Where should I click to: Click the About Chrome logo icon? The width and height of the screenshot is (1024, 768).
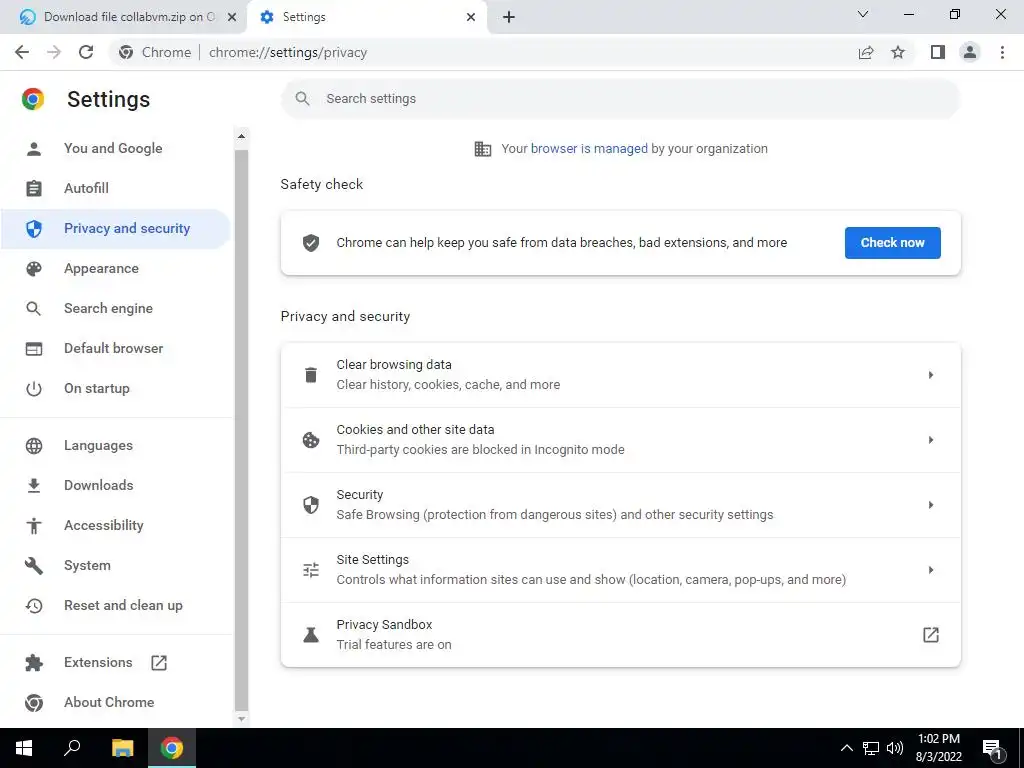pyautogui.click(x=34, y=703)
